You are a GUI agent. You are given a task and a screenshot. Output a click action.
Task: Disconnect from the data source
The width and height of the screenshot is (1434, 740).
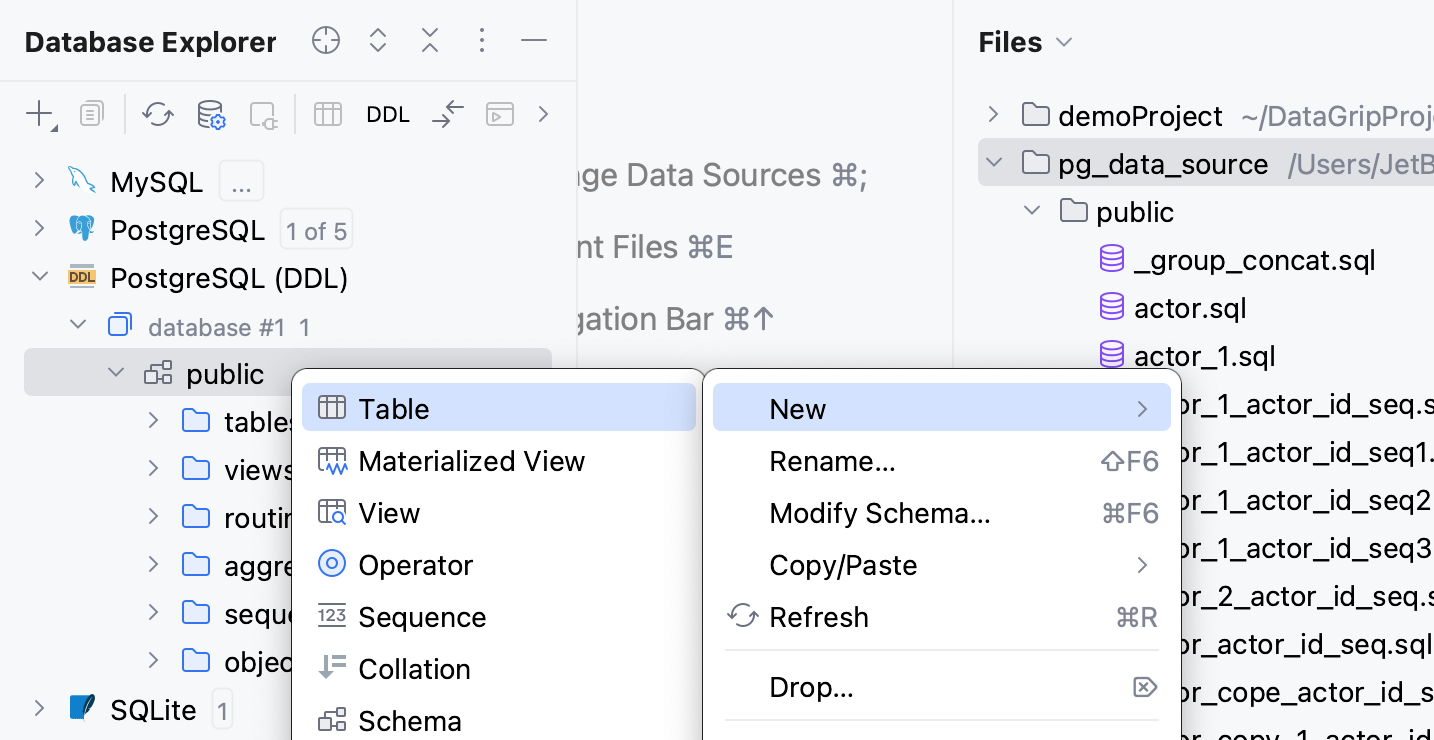coord(262,113)
